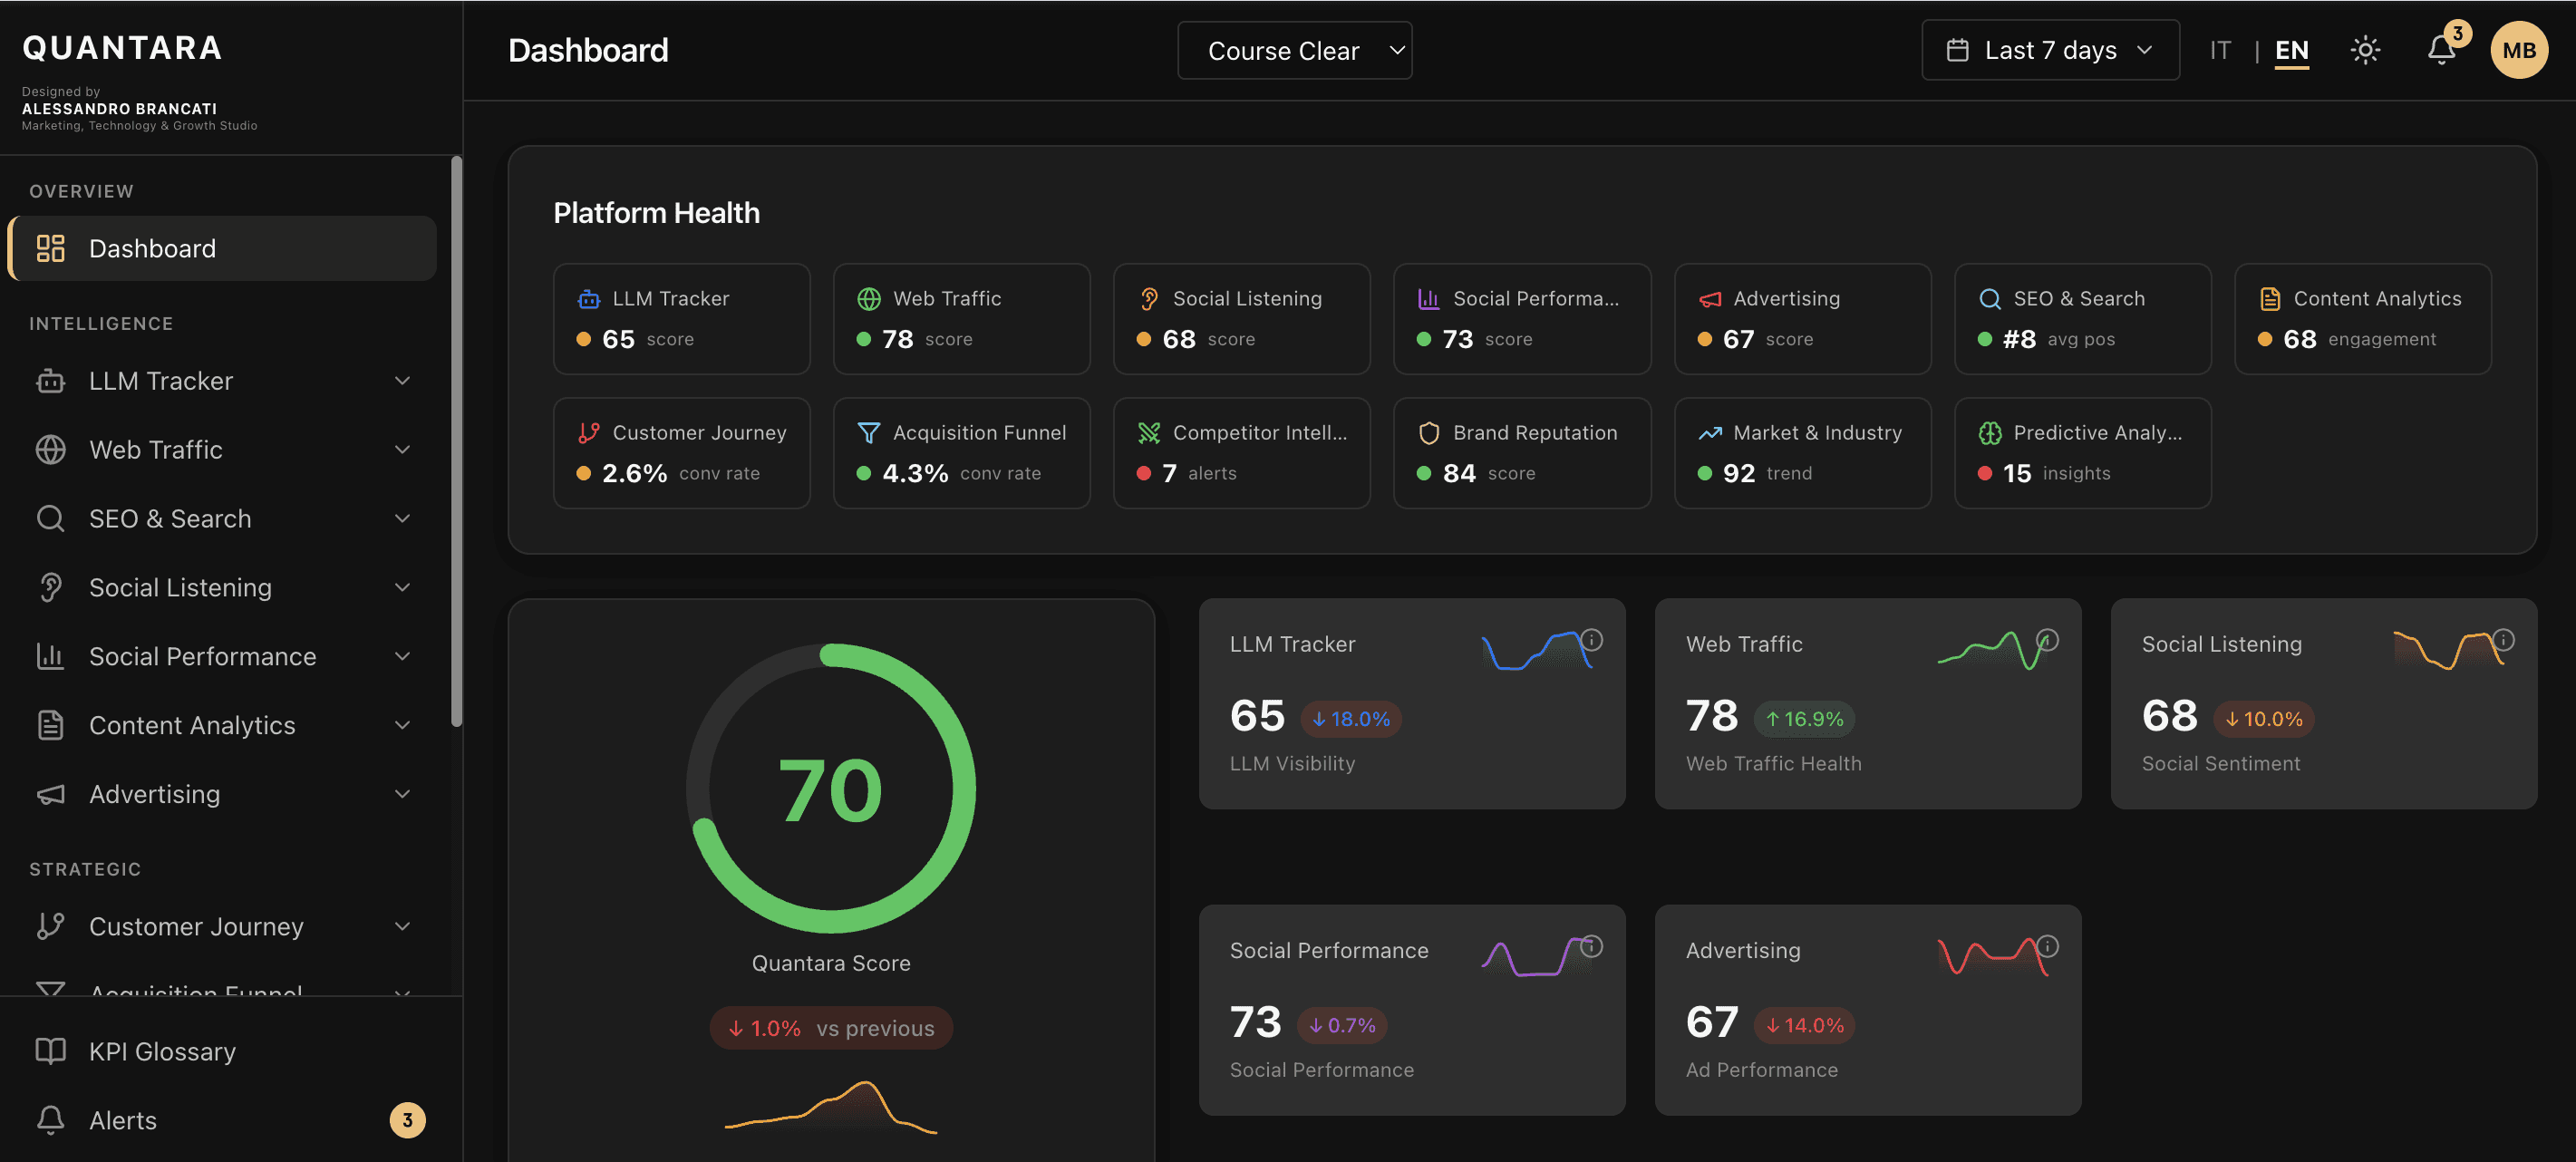
Task: Click the MB profile avatar
Action: point(2519,49)
